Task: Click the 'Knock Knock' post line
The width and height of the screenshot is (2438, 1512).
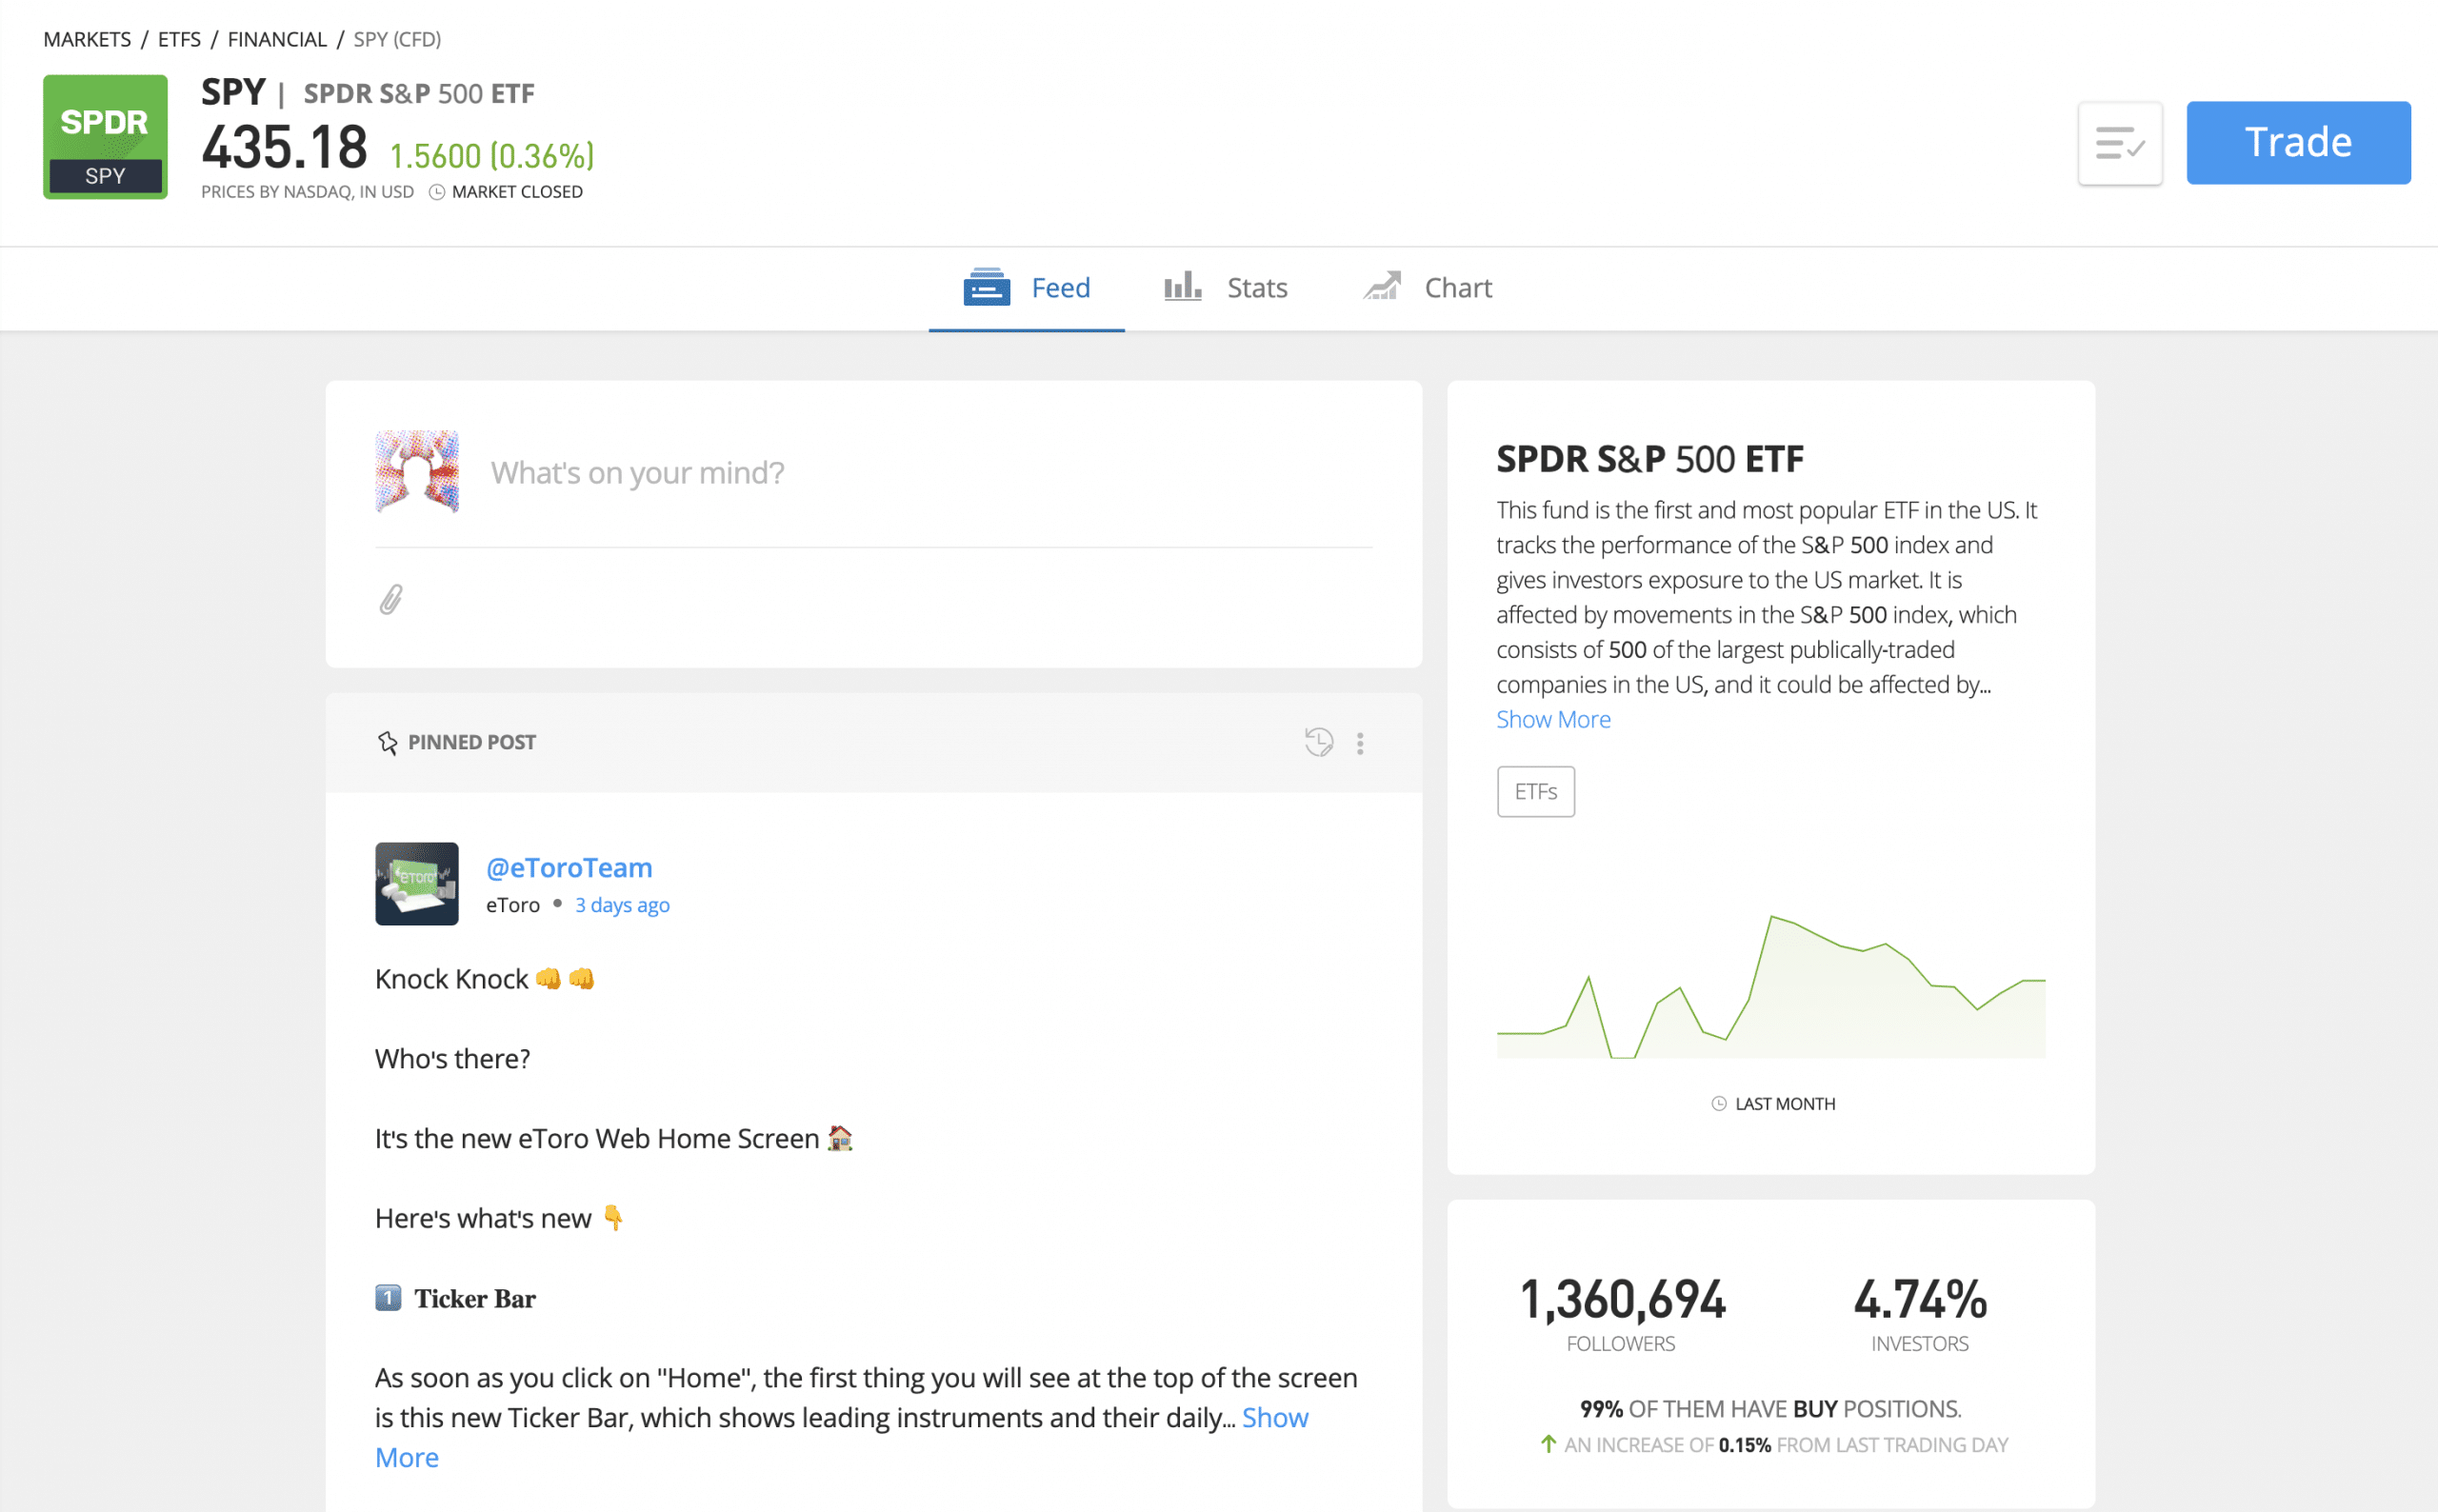Action: coord(485,978)
